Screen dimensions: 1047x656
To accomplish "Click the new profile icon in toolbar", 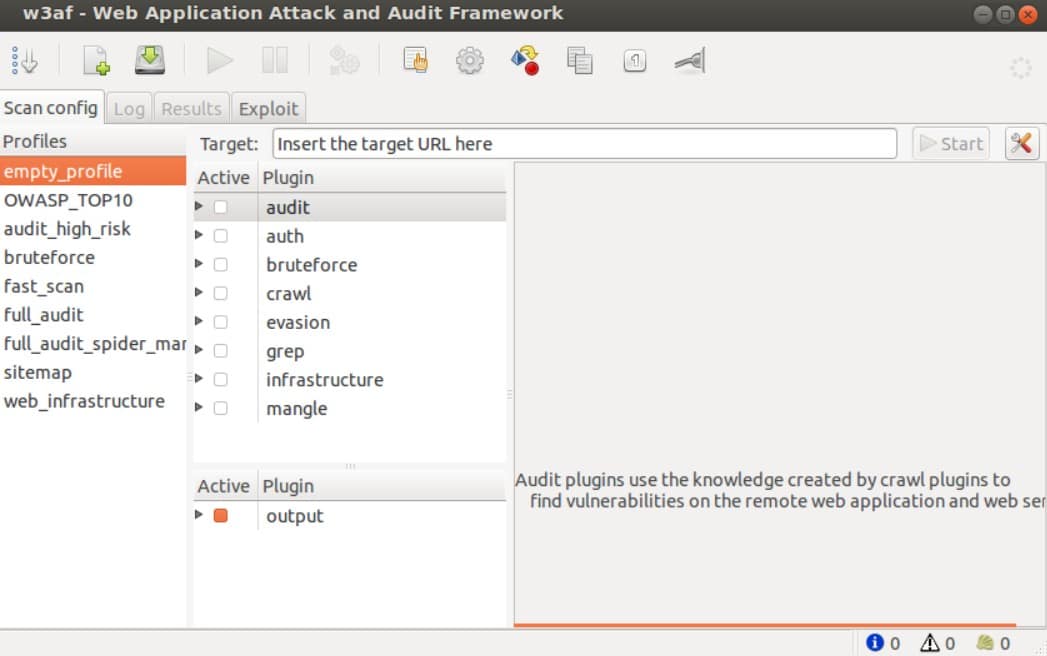I will point(97,61).
